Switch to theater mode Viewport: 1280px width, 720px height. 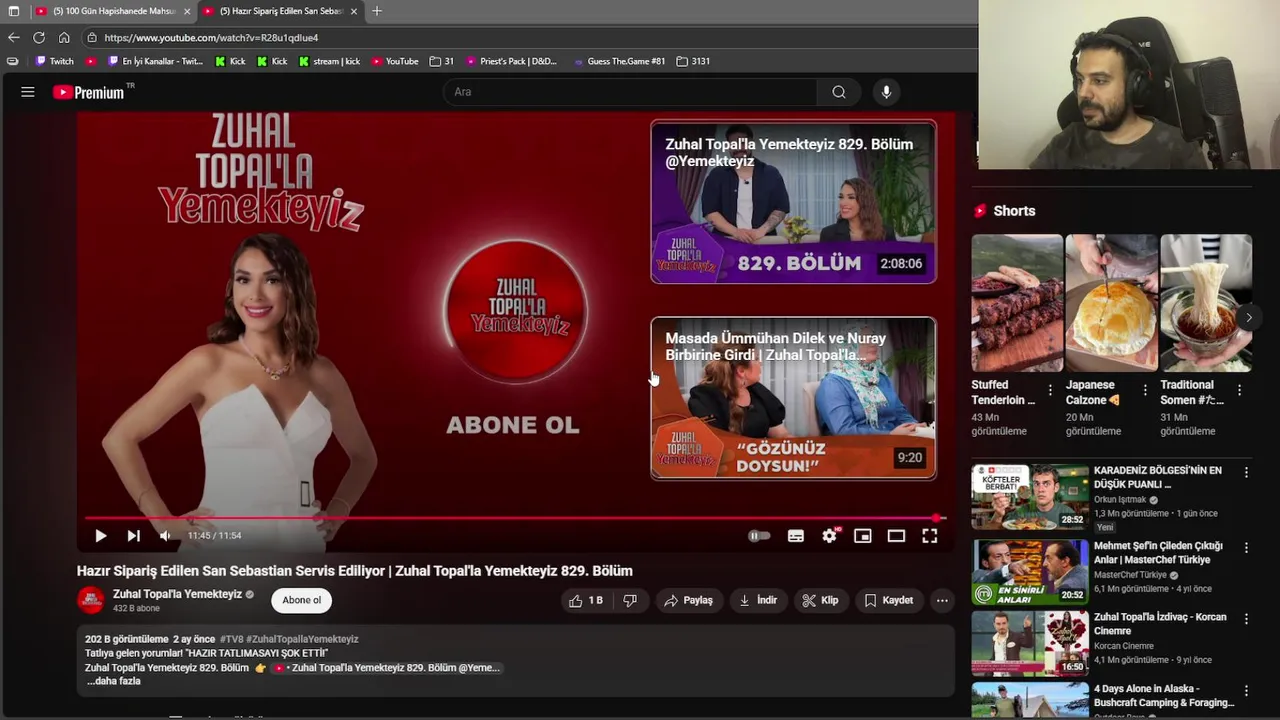coord(896,536)
